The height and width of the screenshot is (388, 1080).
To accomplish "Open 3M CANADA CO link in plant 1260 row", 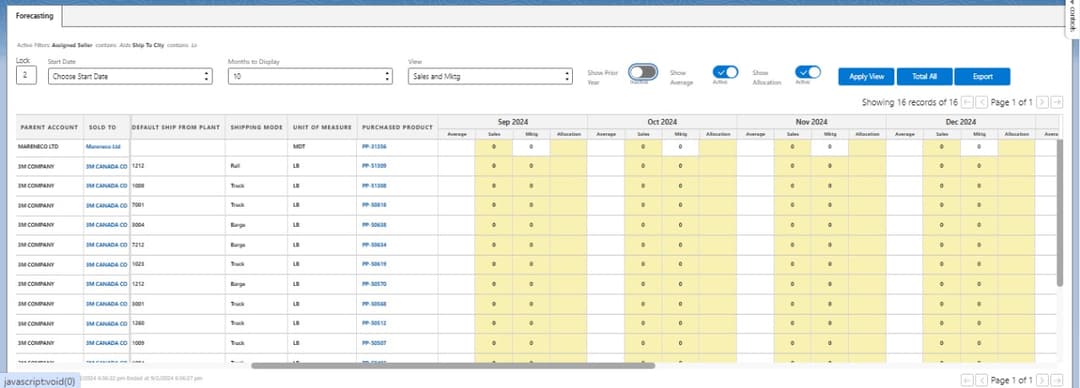I will coord(107,323).
